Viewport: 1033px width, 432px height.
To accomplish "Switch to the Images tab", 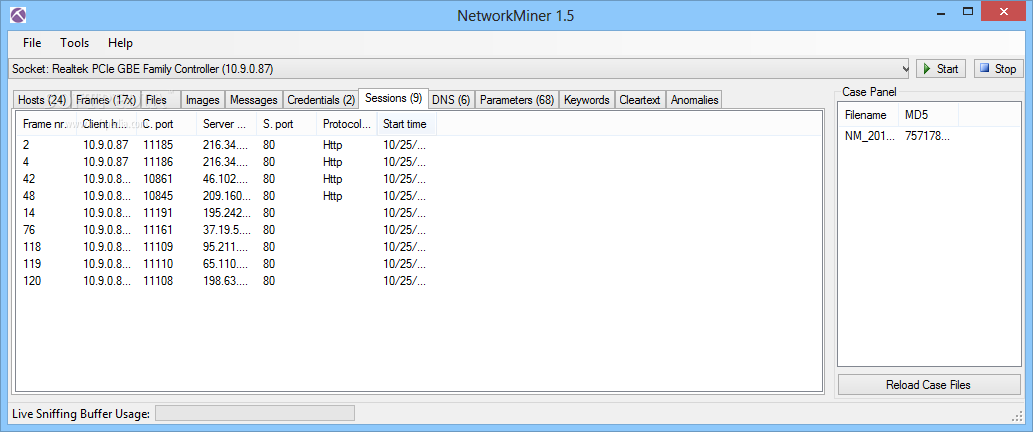I will pos(202,100).
